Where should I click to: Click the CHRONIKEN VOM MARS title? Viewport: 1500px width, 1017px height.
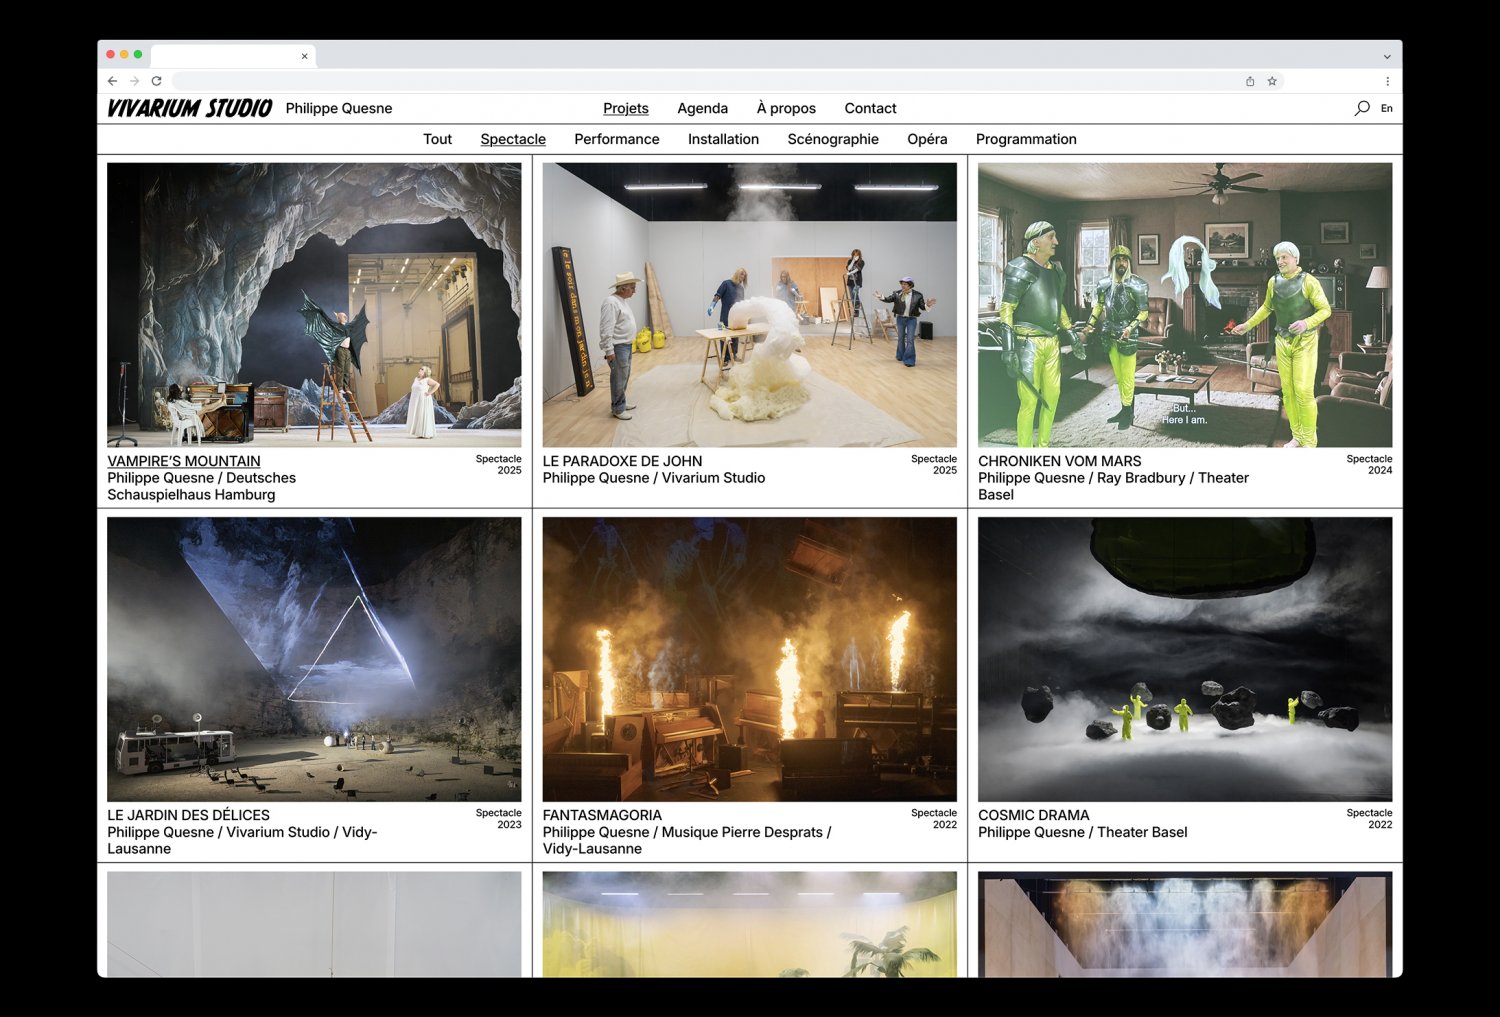tap(1059, 461)
